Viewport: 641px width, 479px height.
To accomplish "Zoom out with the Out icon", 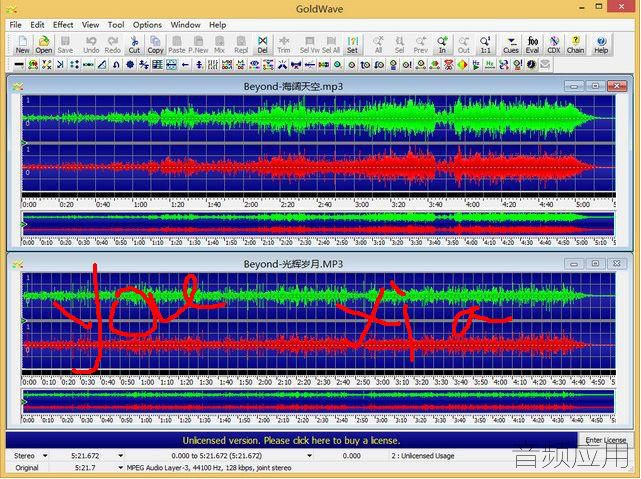I will (x=464, y=45).
